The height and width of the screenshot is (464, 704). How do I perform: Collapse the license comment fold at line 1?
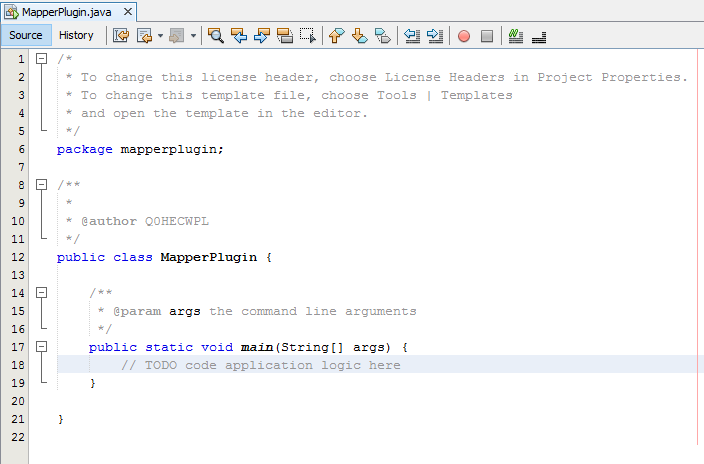coord(41,58)
